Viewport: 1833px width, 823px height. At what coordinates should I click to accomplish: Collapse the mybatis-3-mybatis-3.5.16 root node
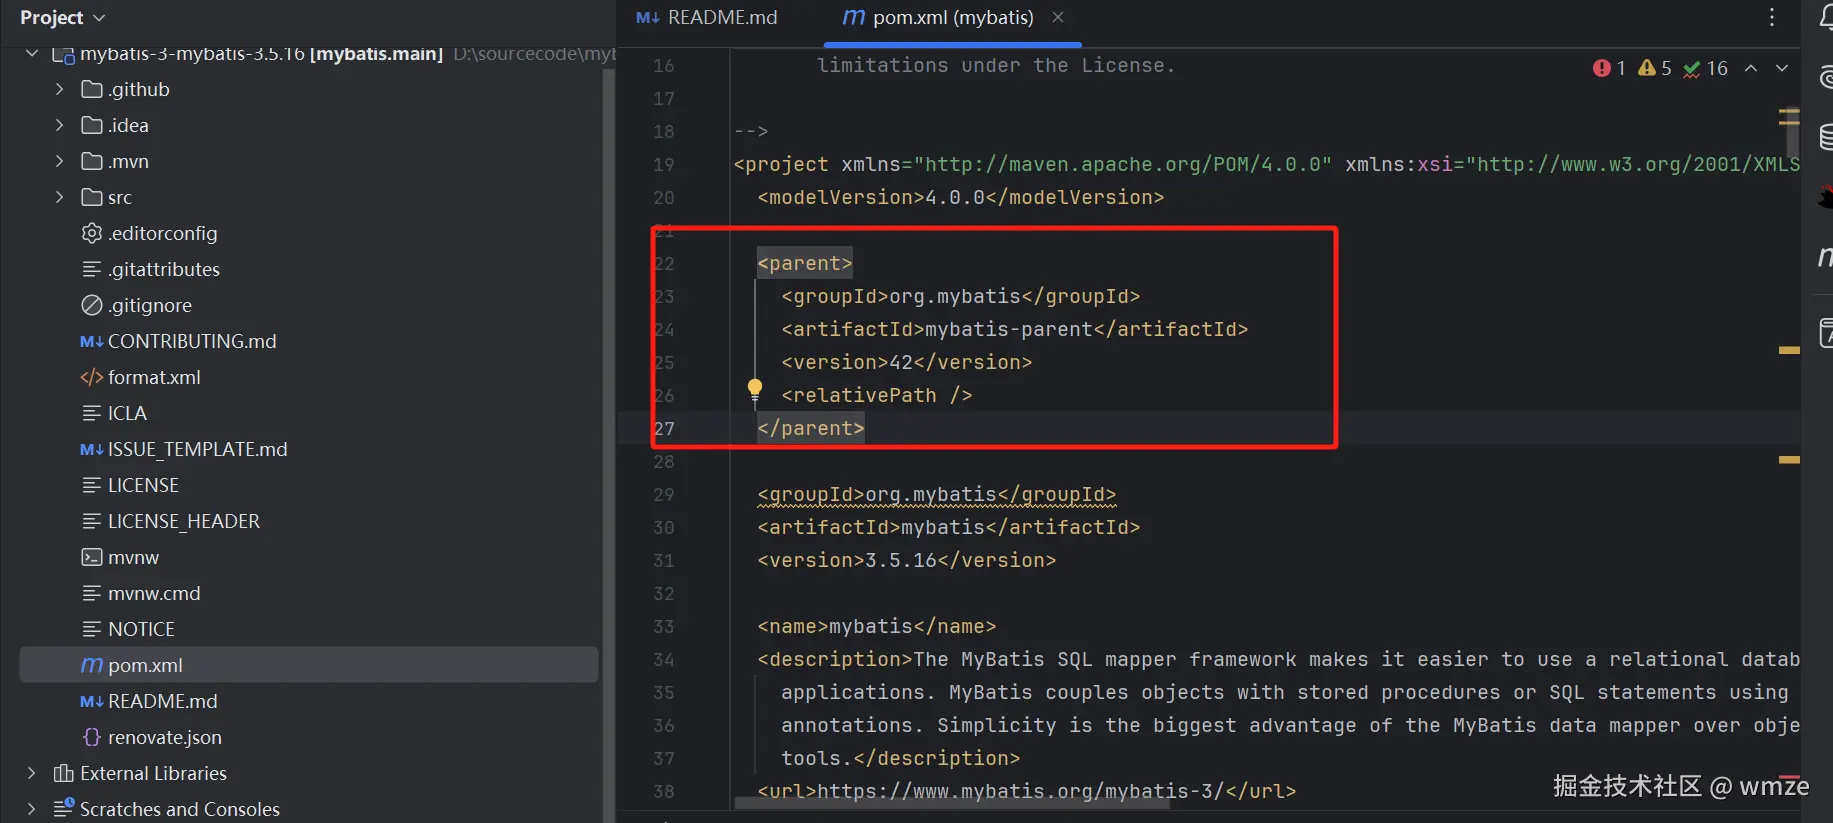32,53
